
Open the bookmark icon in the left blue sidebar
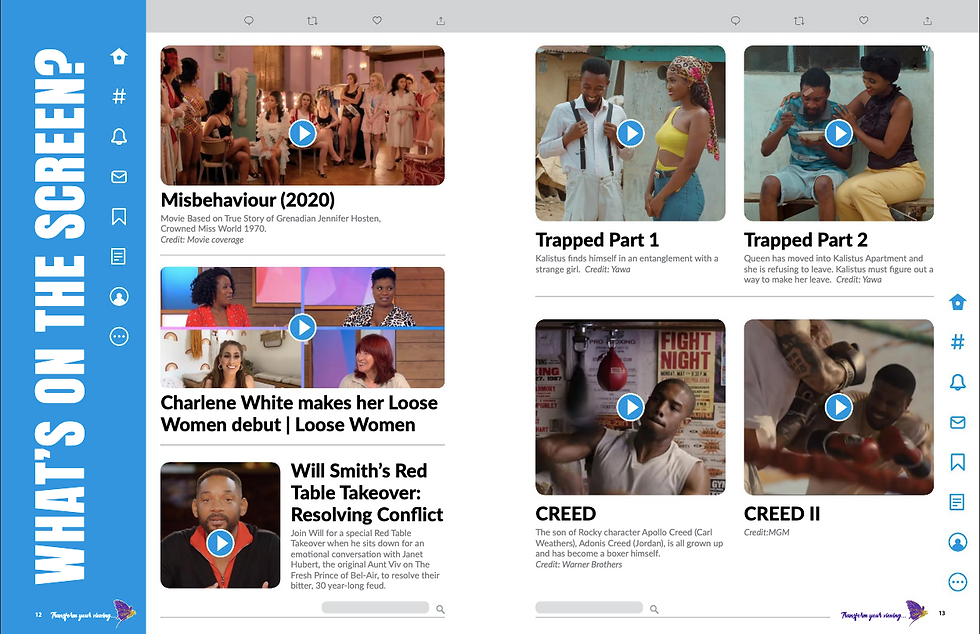click(119, 216)
